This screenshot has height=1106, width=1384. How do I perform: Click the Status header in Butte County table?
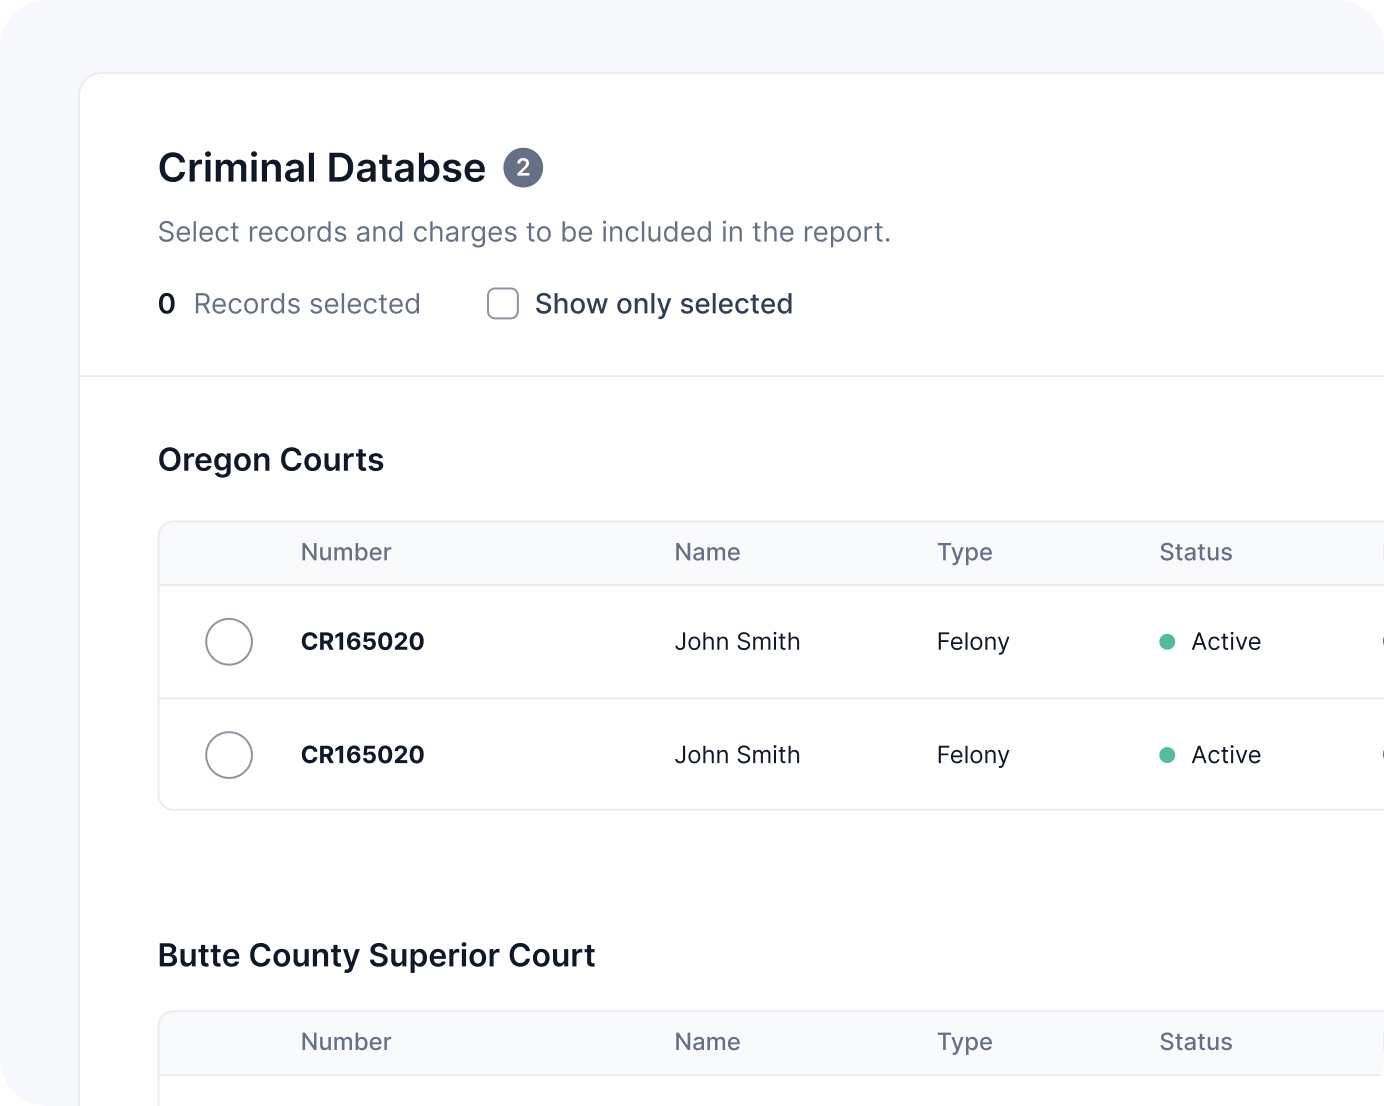point(1196,1042)
